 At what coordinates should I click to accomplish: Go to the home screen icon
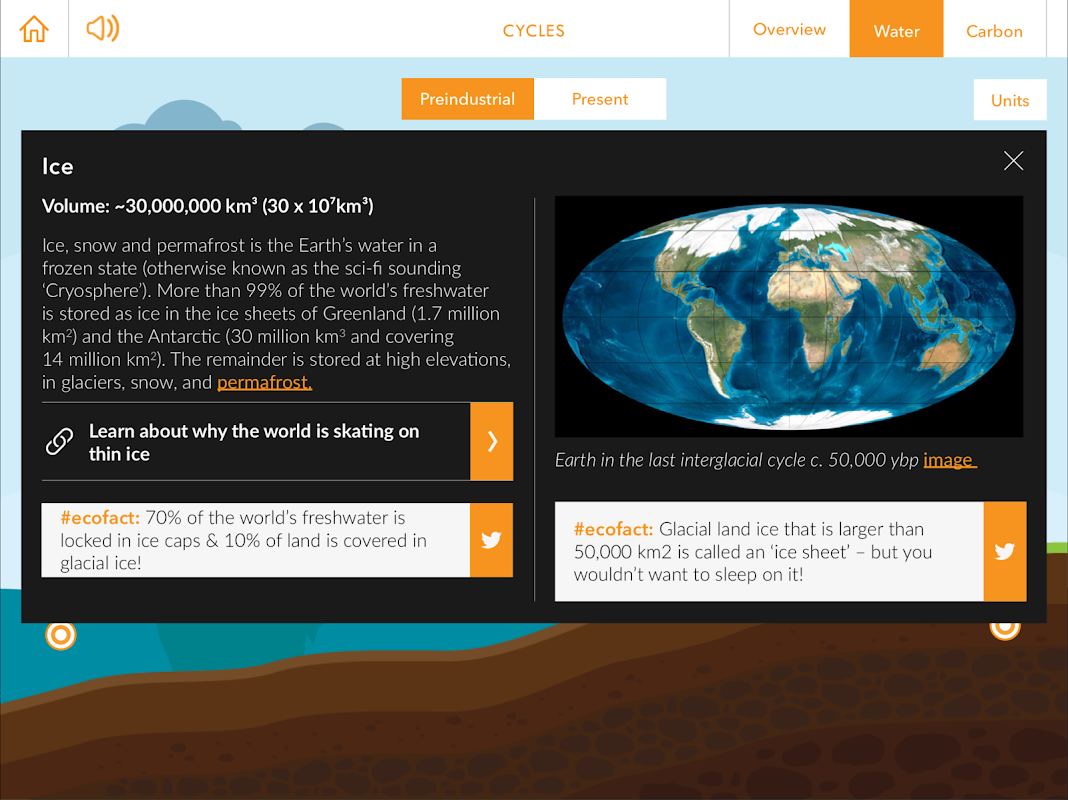34,29
